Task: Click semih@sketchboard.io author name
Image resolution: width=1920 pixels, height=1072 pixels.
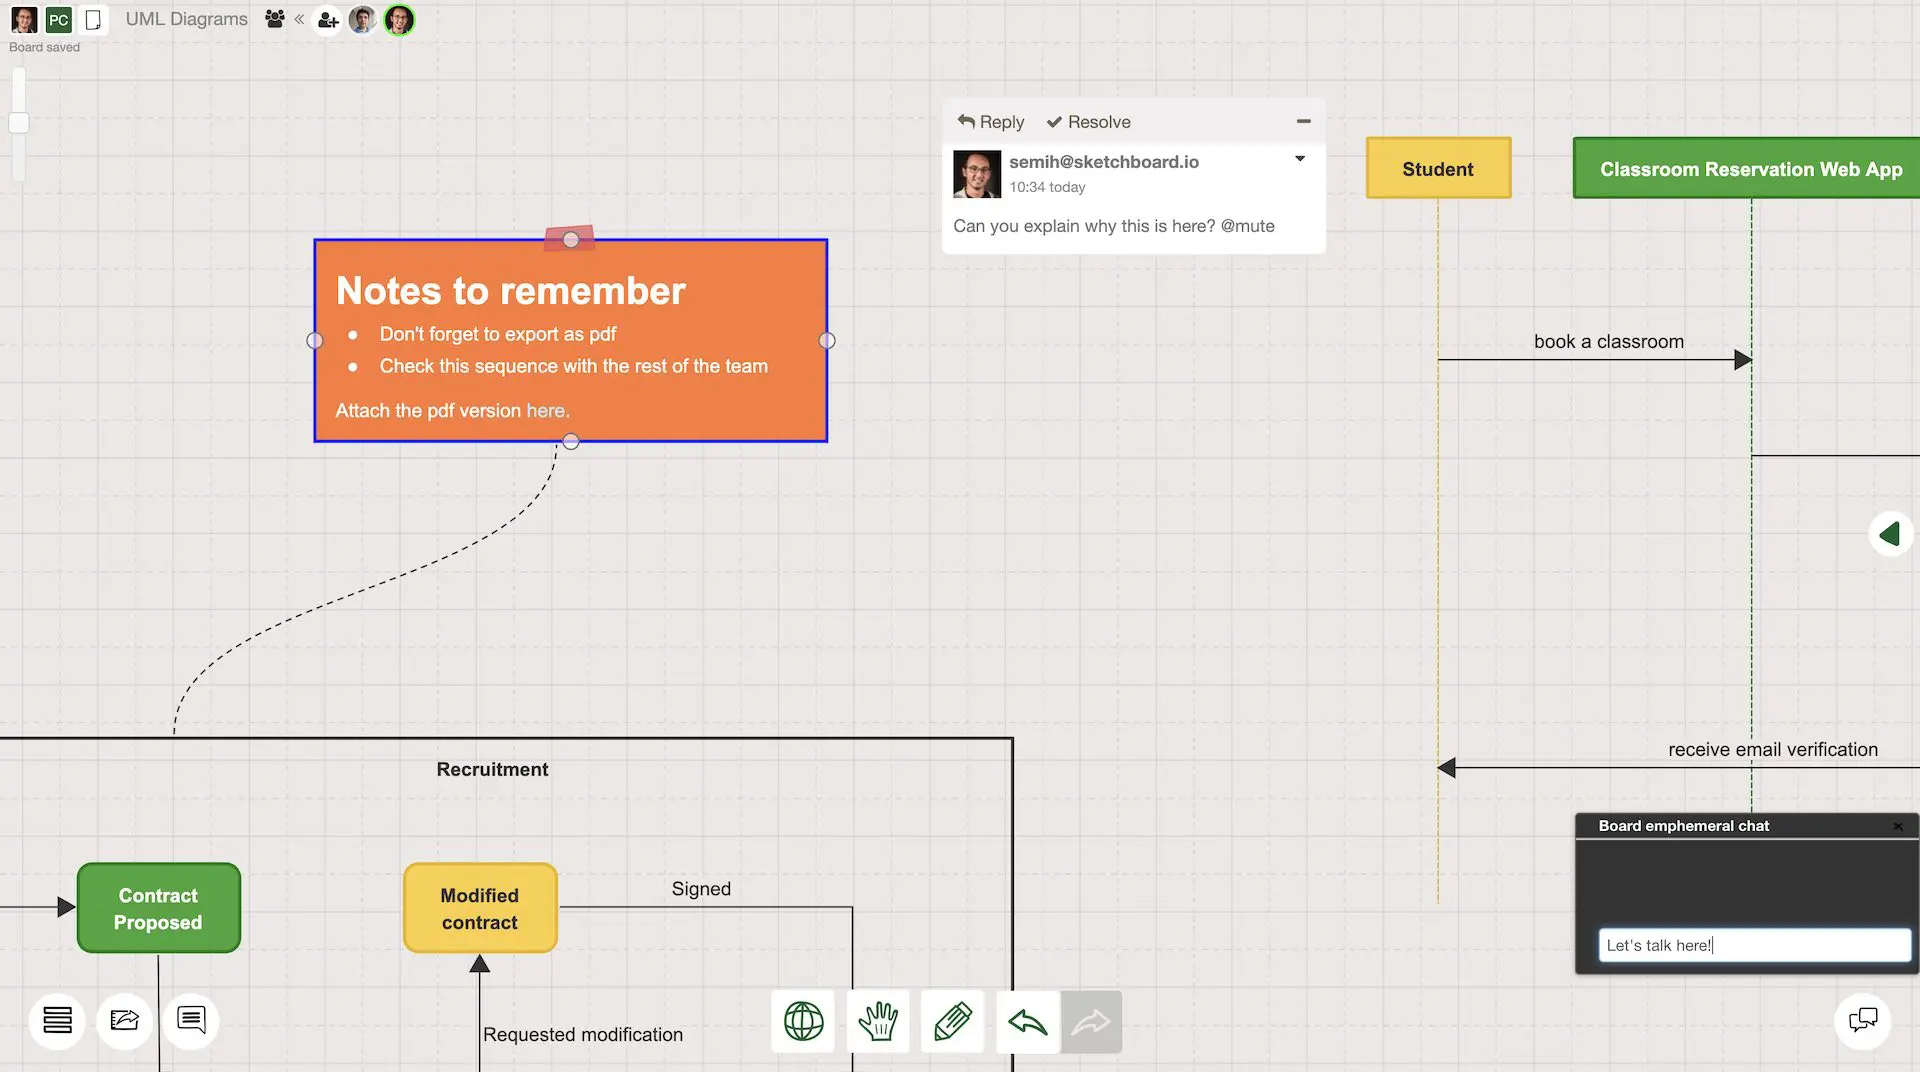Action: coord(1104,161)
